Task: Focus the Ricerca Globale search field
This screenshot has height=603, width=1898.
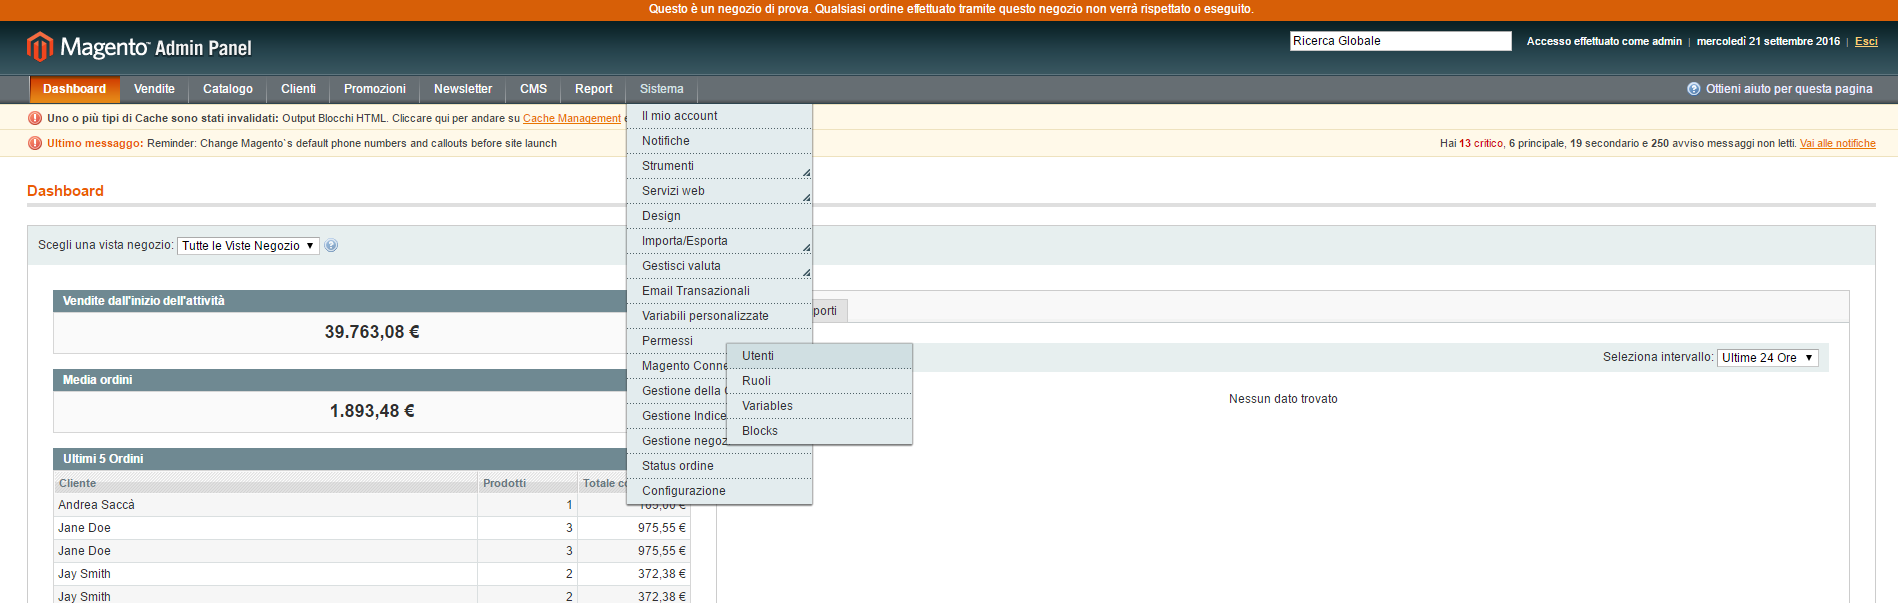Action: [x=1400, y=41]
